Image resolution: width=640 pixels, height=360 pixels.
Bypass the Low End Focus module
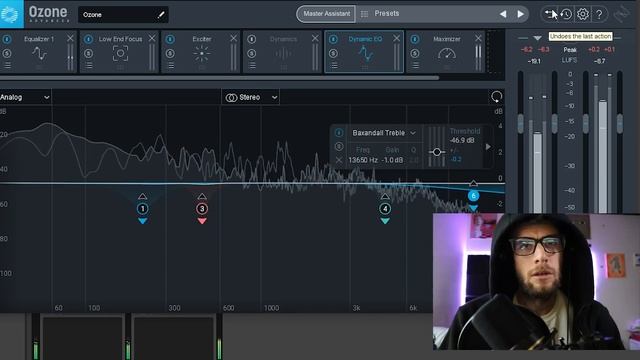(x=89, y=39)
